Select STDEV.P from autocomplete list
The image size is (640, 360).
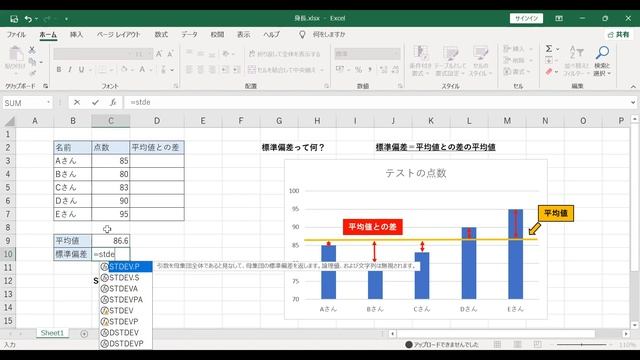[x=126, y=267]
